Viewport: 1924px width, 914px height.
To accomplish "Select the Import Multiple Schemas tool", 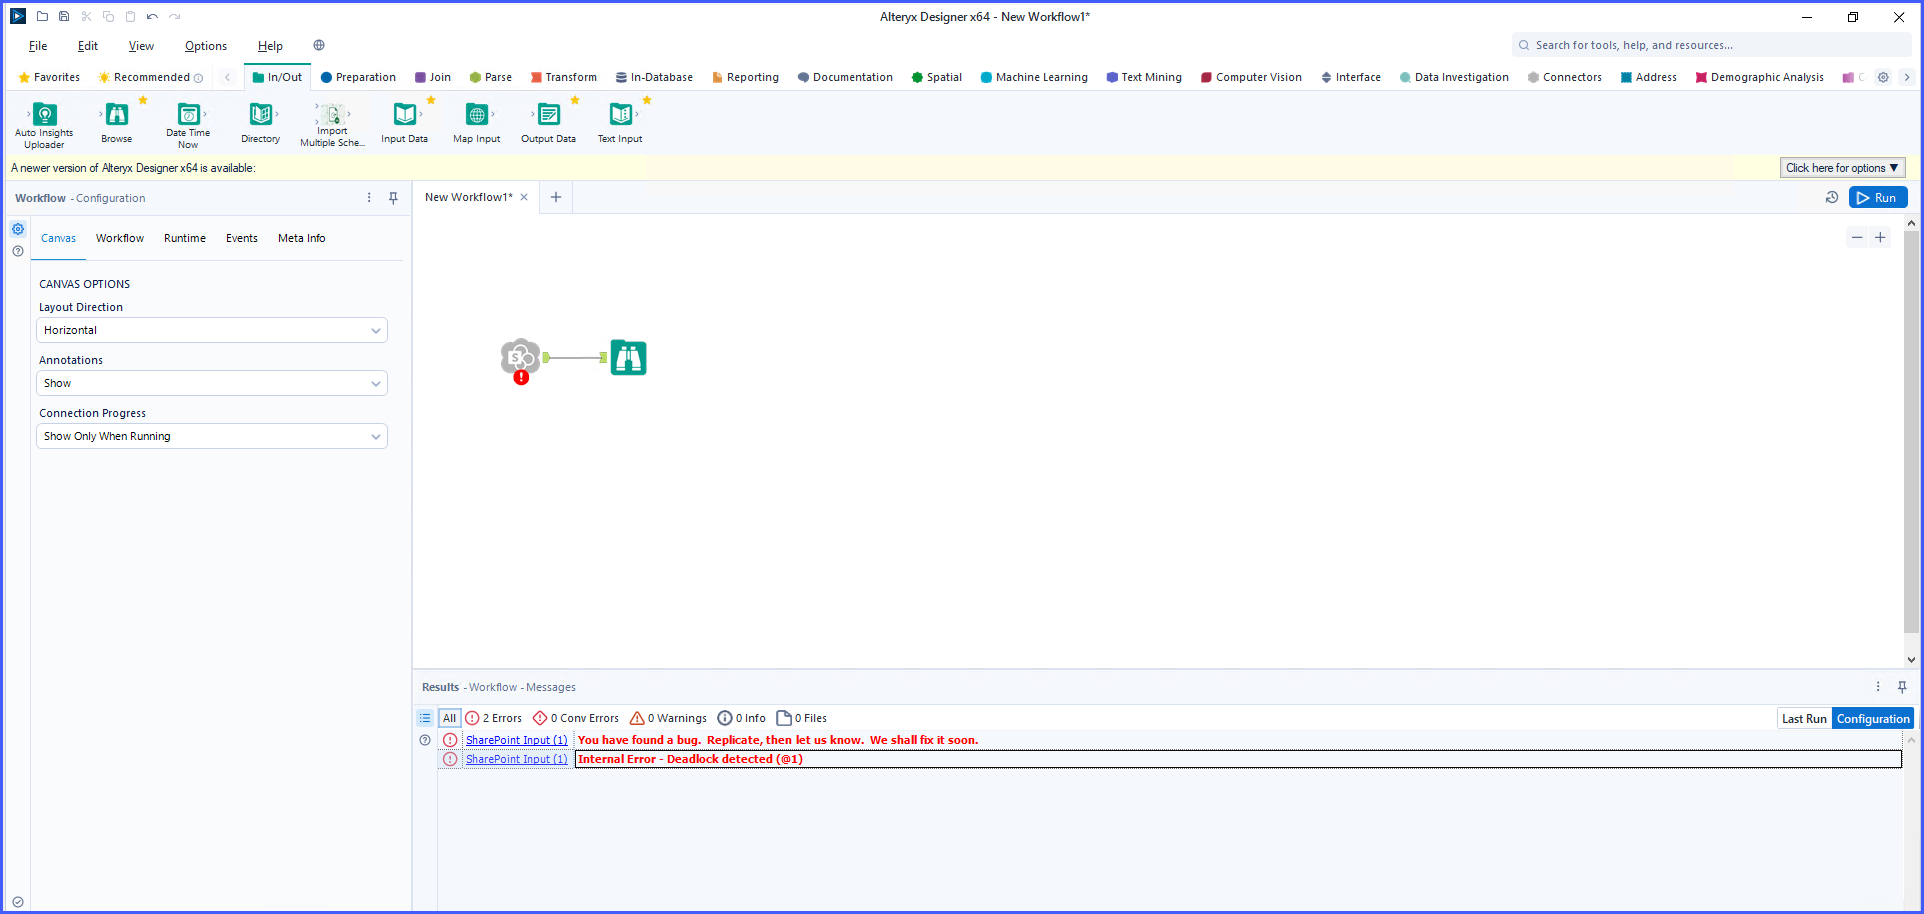I will 332,124.
